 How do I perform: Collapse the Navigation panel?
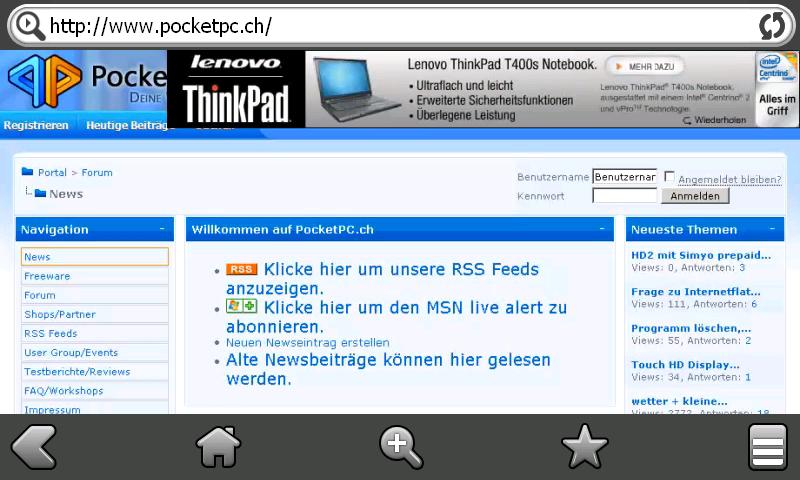tap(162, 229)
